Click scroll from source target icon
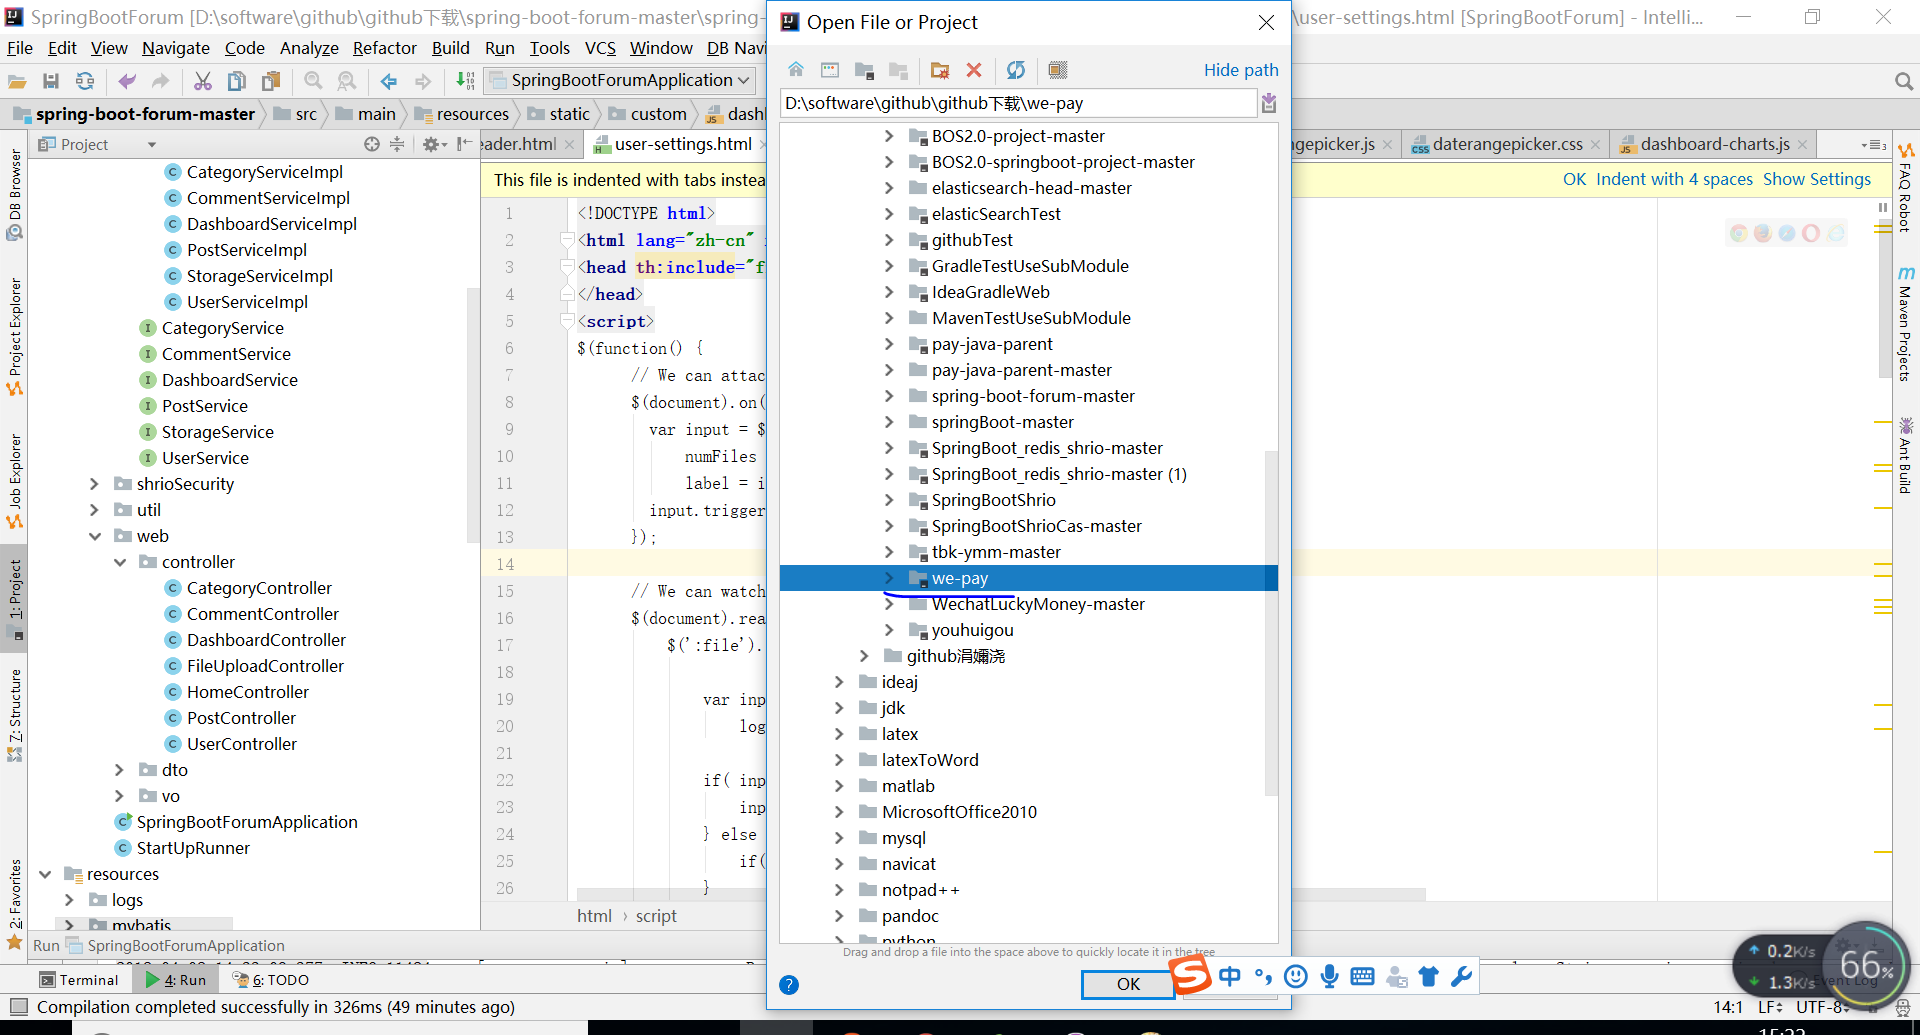The width and height of the screenshot is (1920, 1035). [x=372, y=144]
